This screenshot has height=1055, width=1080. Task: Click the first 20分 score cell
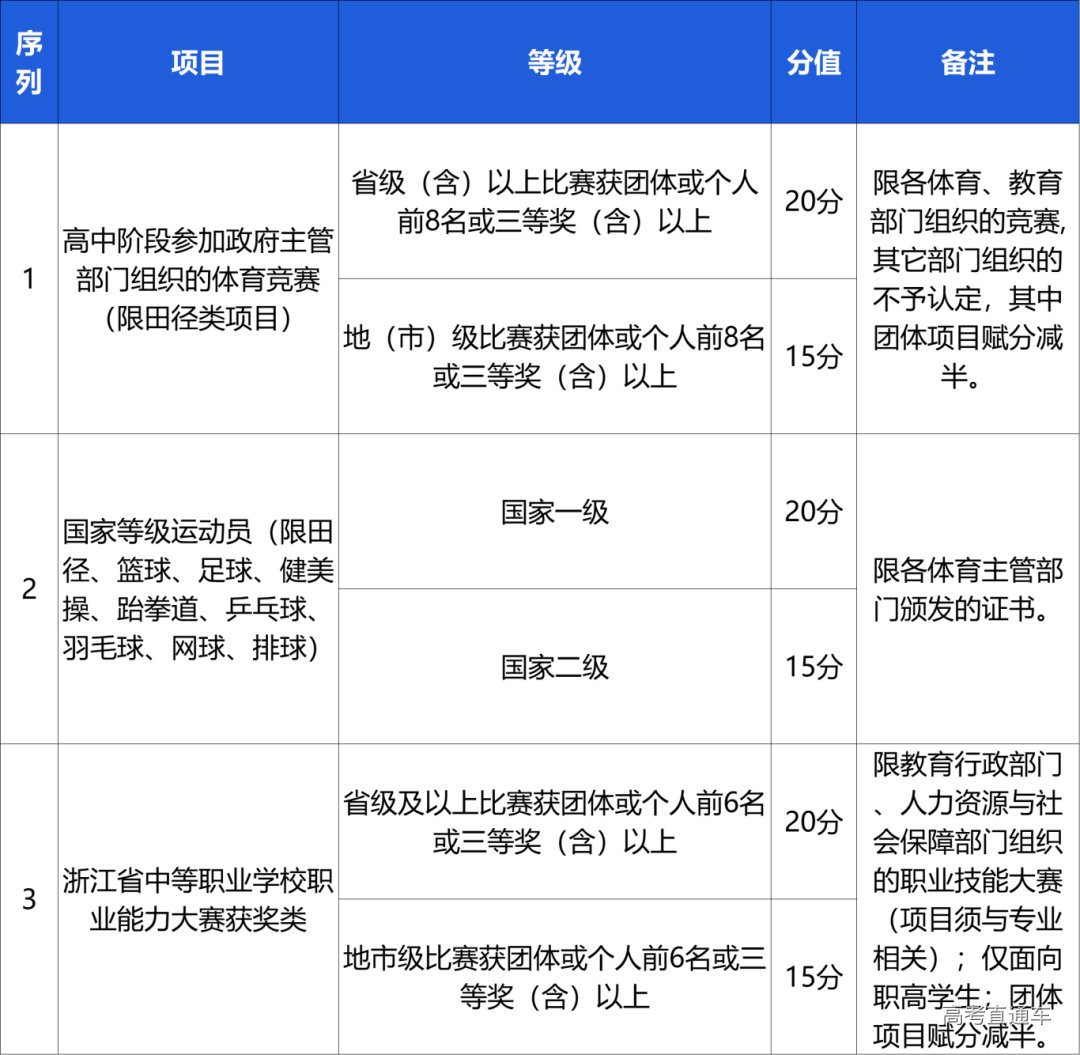814,202
